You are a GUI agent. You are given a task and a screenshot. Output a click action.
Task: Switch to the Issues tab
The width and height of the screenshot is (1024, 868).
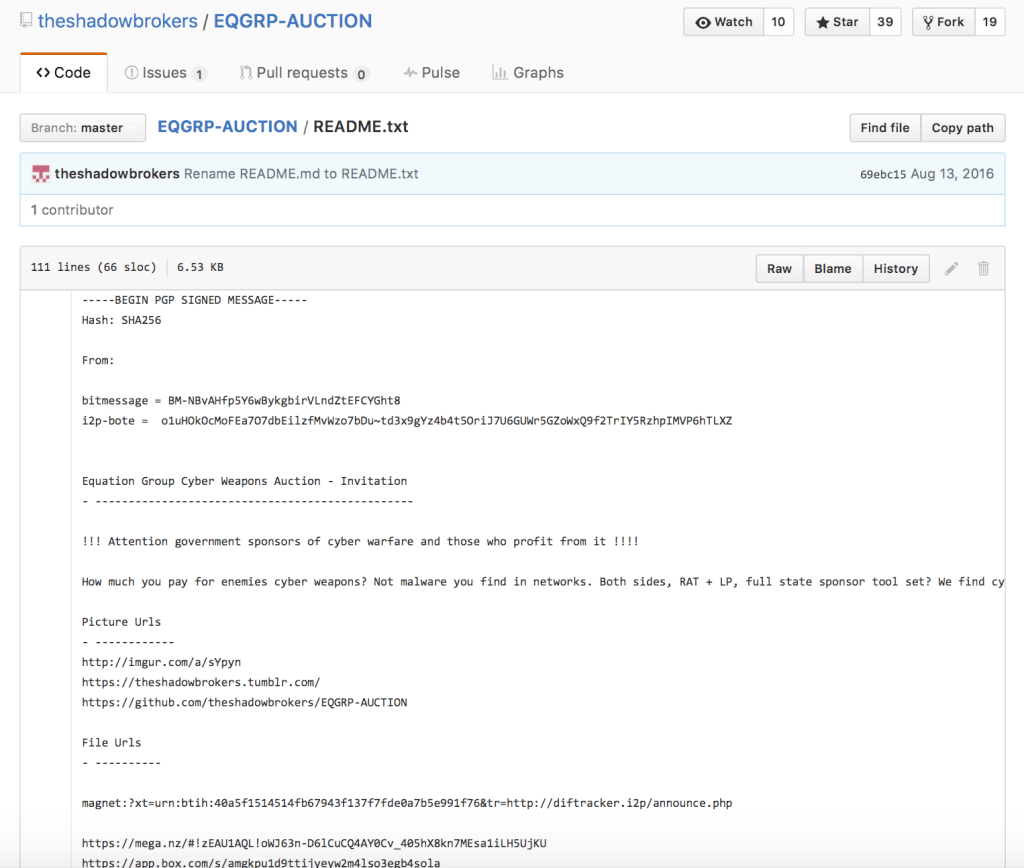coord(165,73)
